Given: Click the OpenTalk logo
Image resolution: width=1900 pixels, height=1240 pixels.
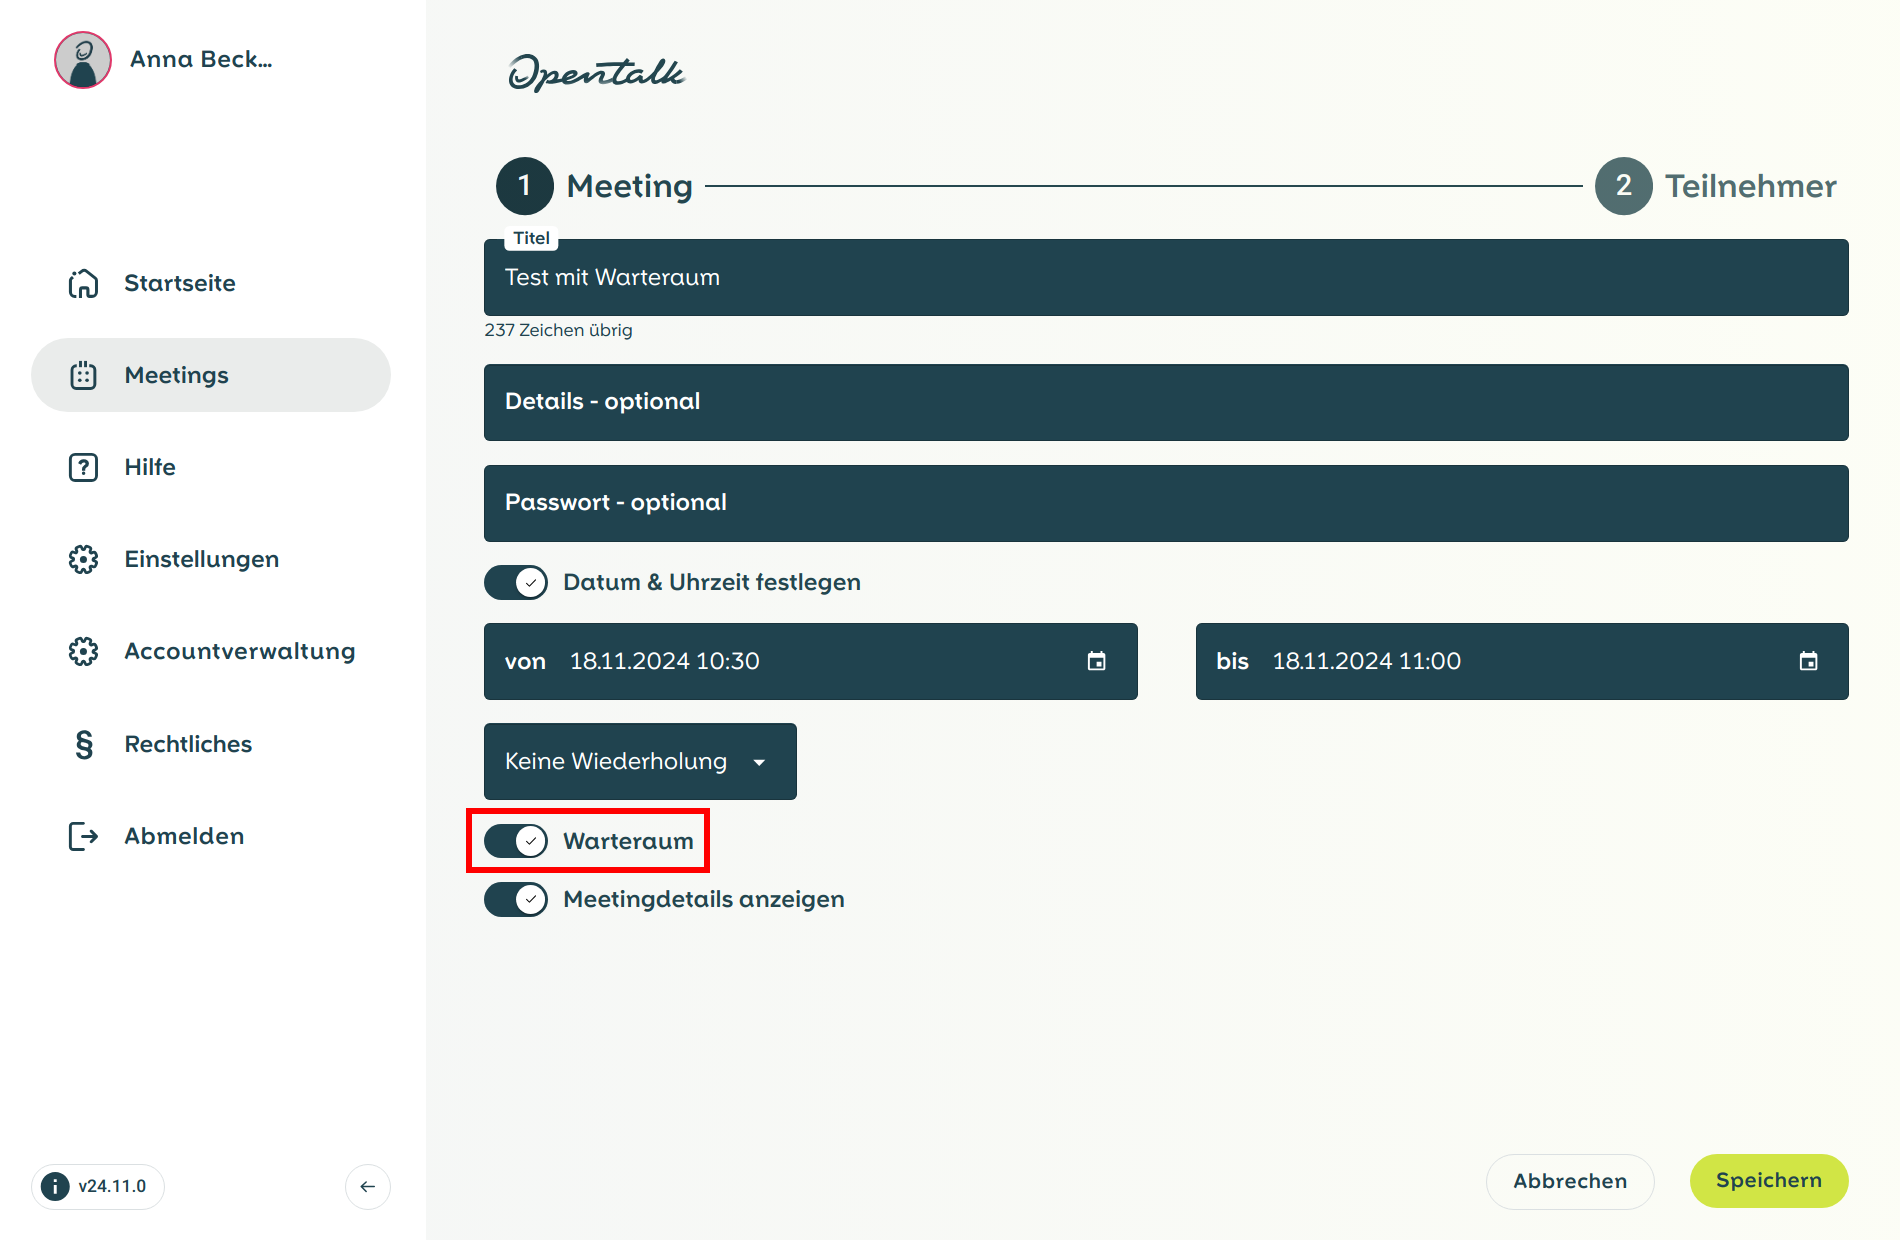Looking at the screenshot, I should [x=596, y=73].
